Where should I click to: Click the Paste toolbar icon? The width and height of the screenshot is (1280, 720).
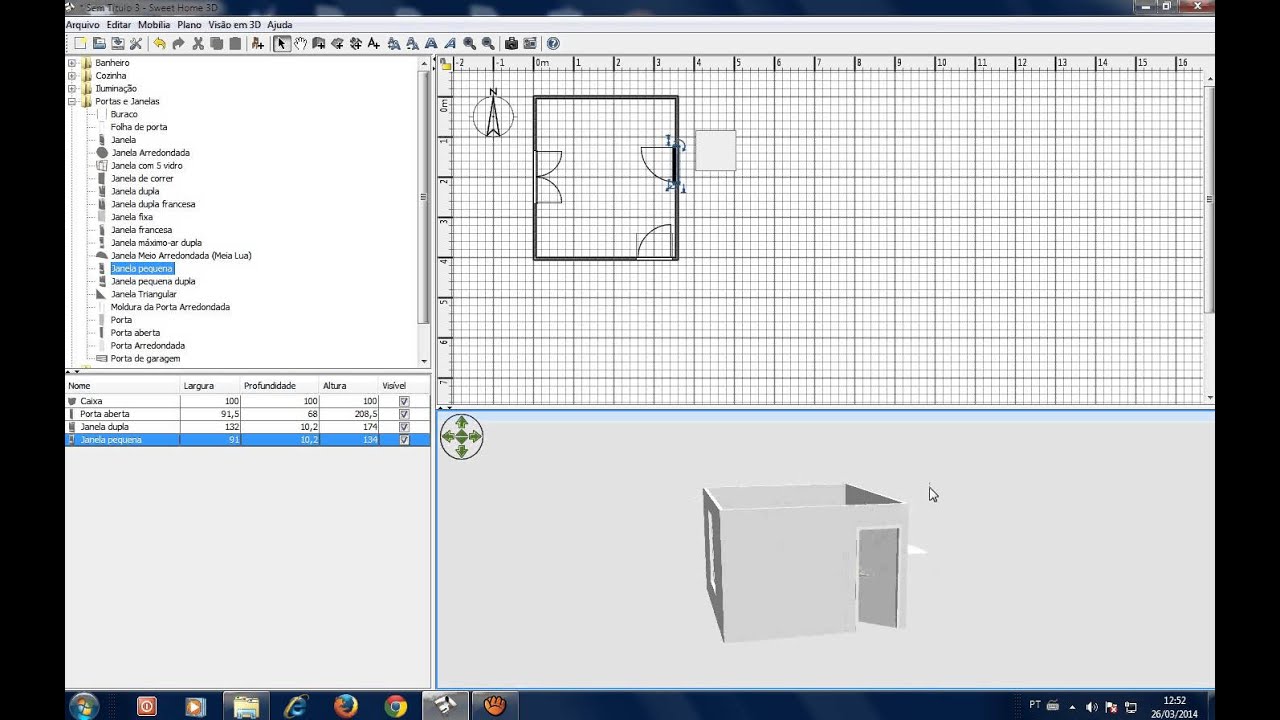tap(235, 44)
